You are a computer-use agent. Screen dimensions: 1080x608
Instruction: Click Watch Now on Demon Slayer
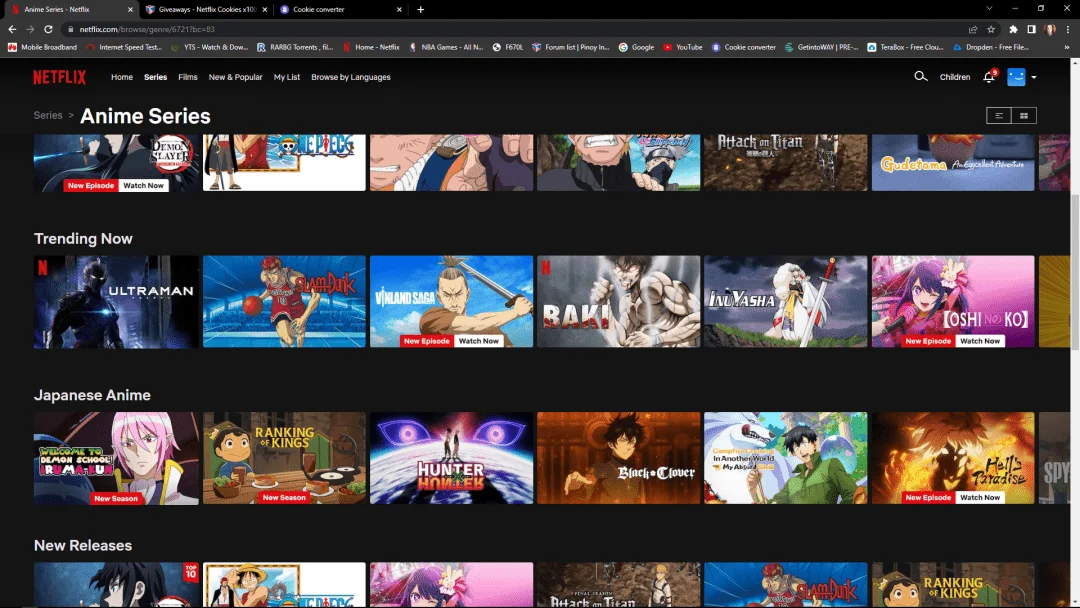click(x=143, y=185)
